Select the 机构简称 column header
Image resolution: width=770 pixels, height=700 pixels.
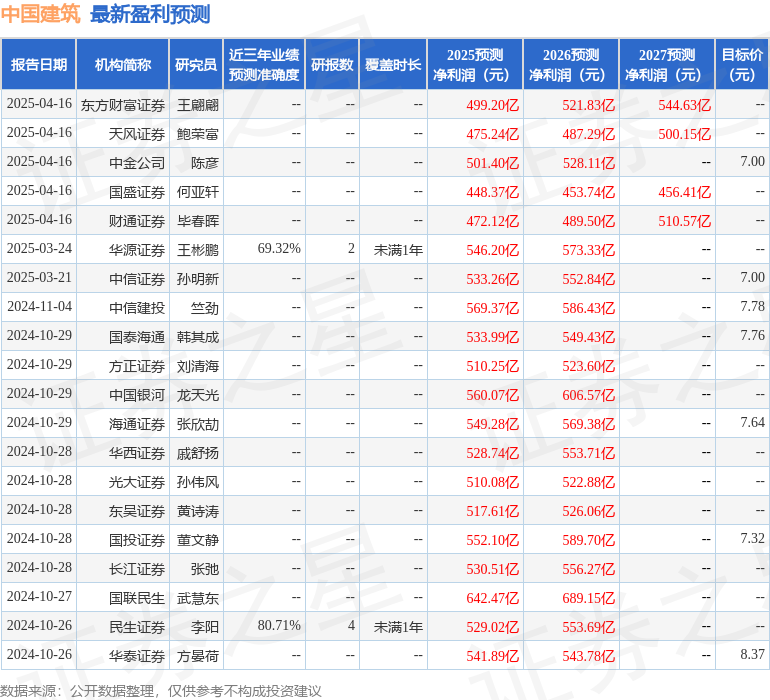123,65
